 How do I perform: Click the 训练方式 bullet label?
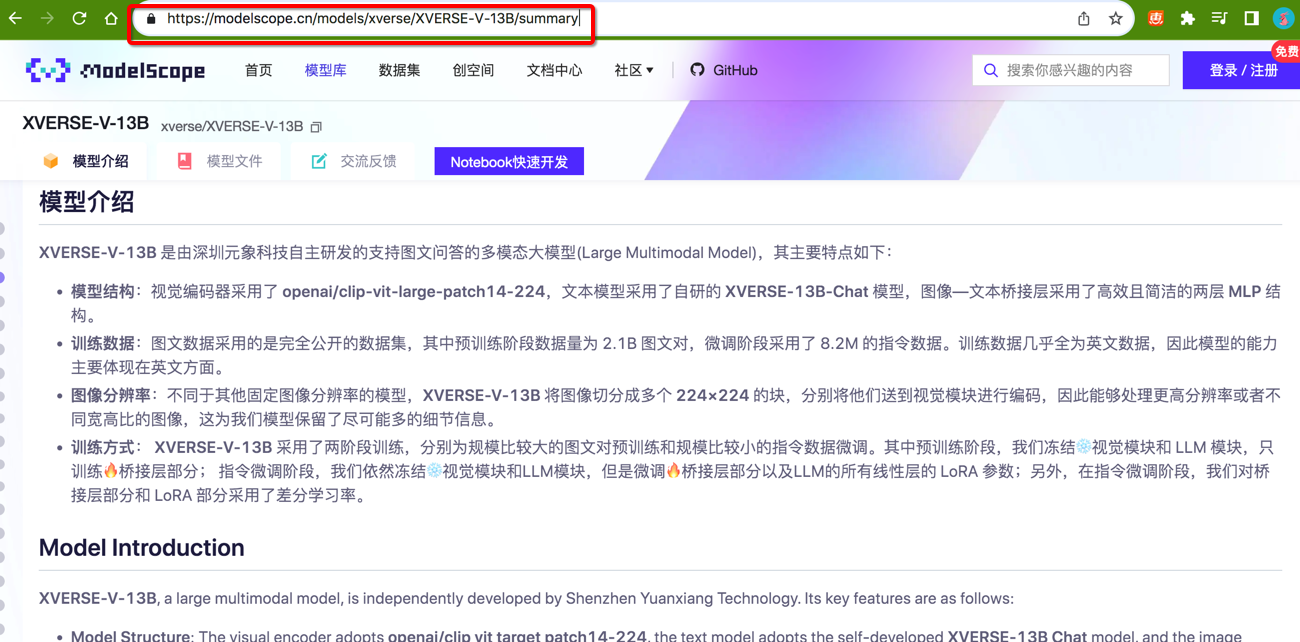pyautogui.click(x=102, y=448)
